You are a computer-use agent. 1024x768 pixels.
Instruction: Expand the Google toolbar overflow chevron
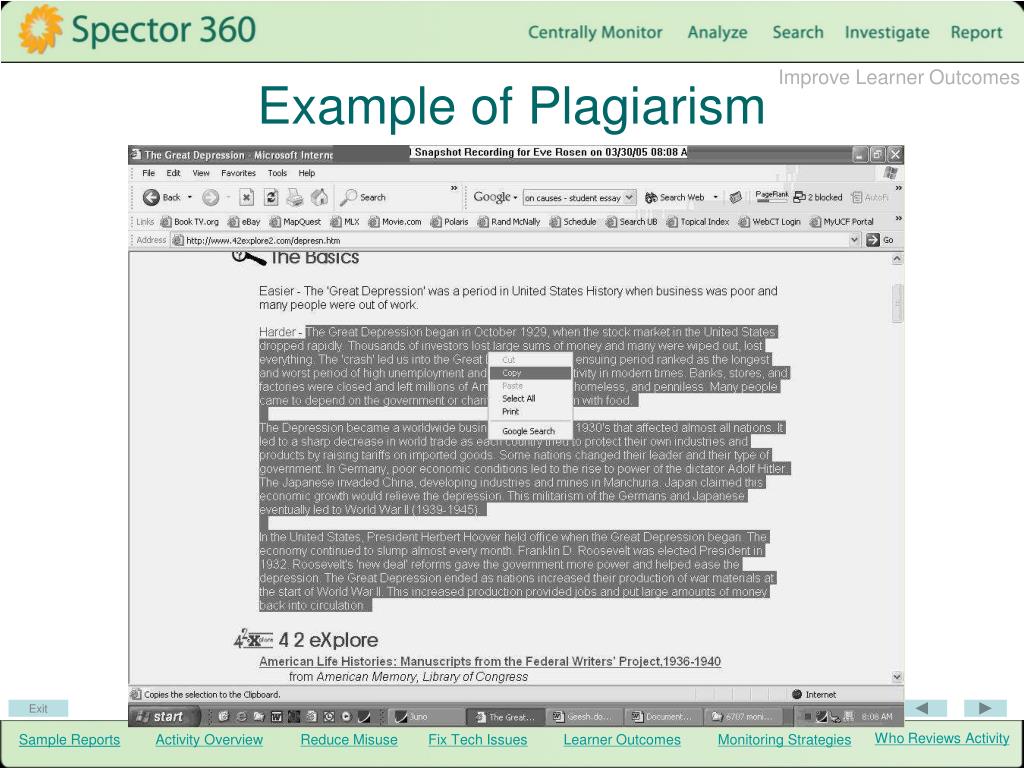pyautogui.click(x=899, y=188)
